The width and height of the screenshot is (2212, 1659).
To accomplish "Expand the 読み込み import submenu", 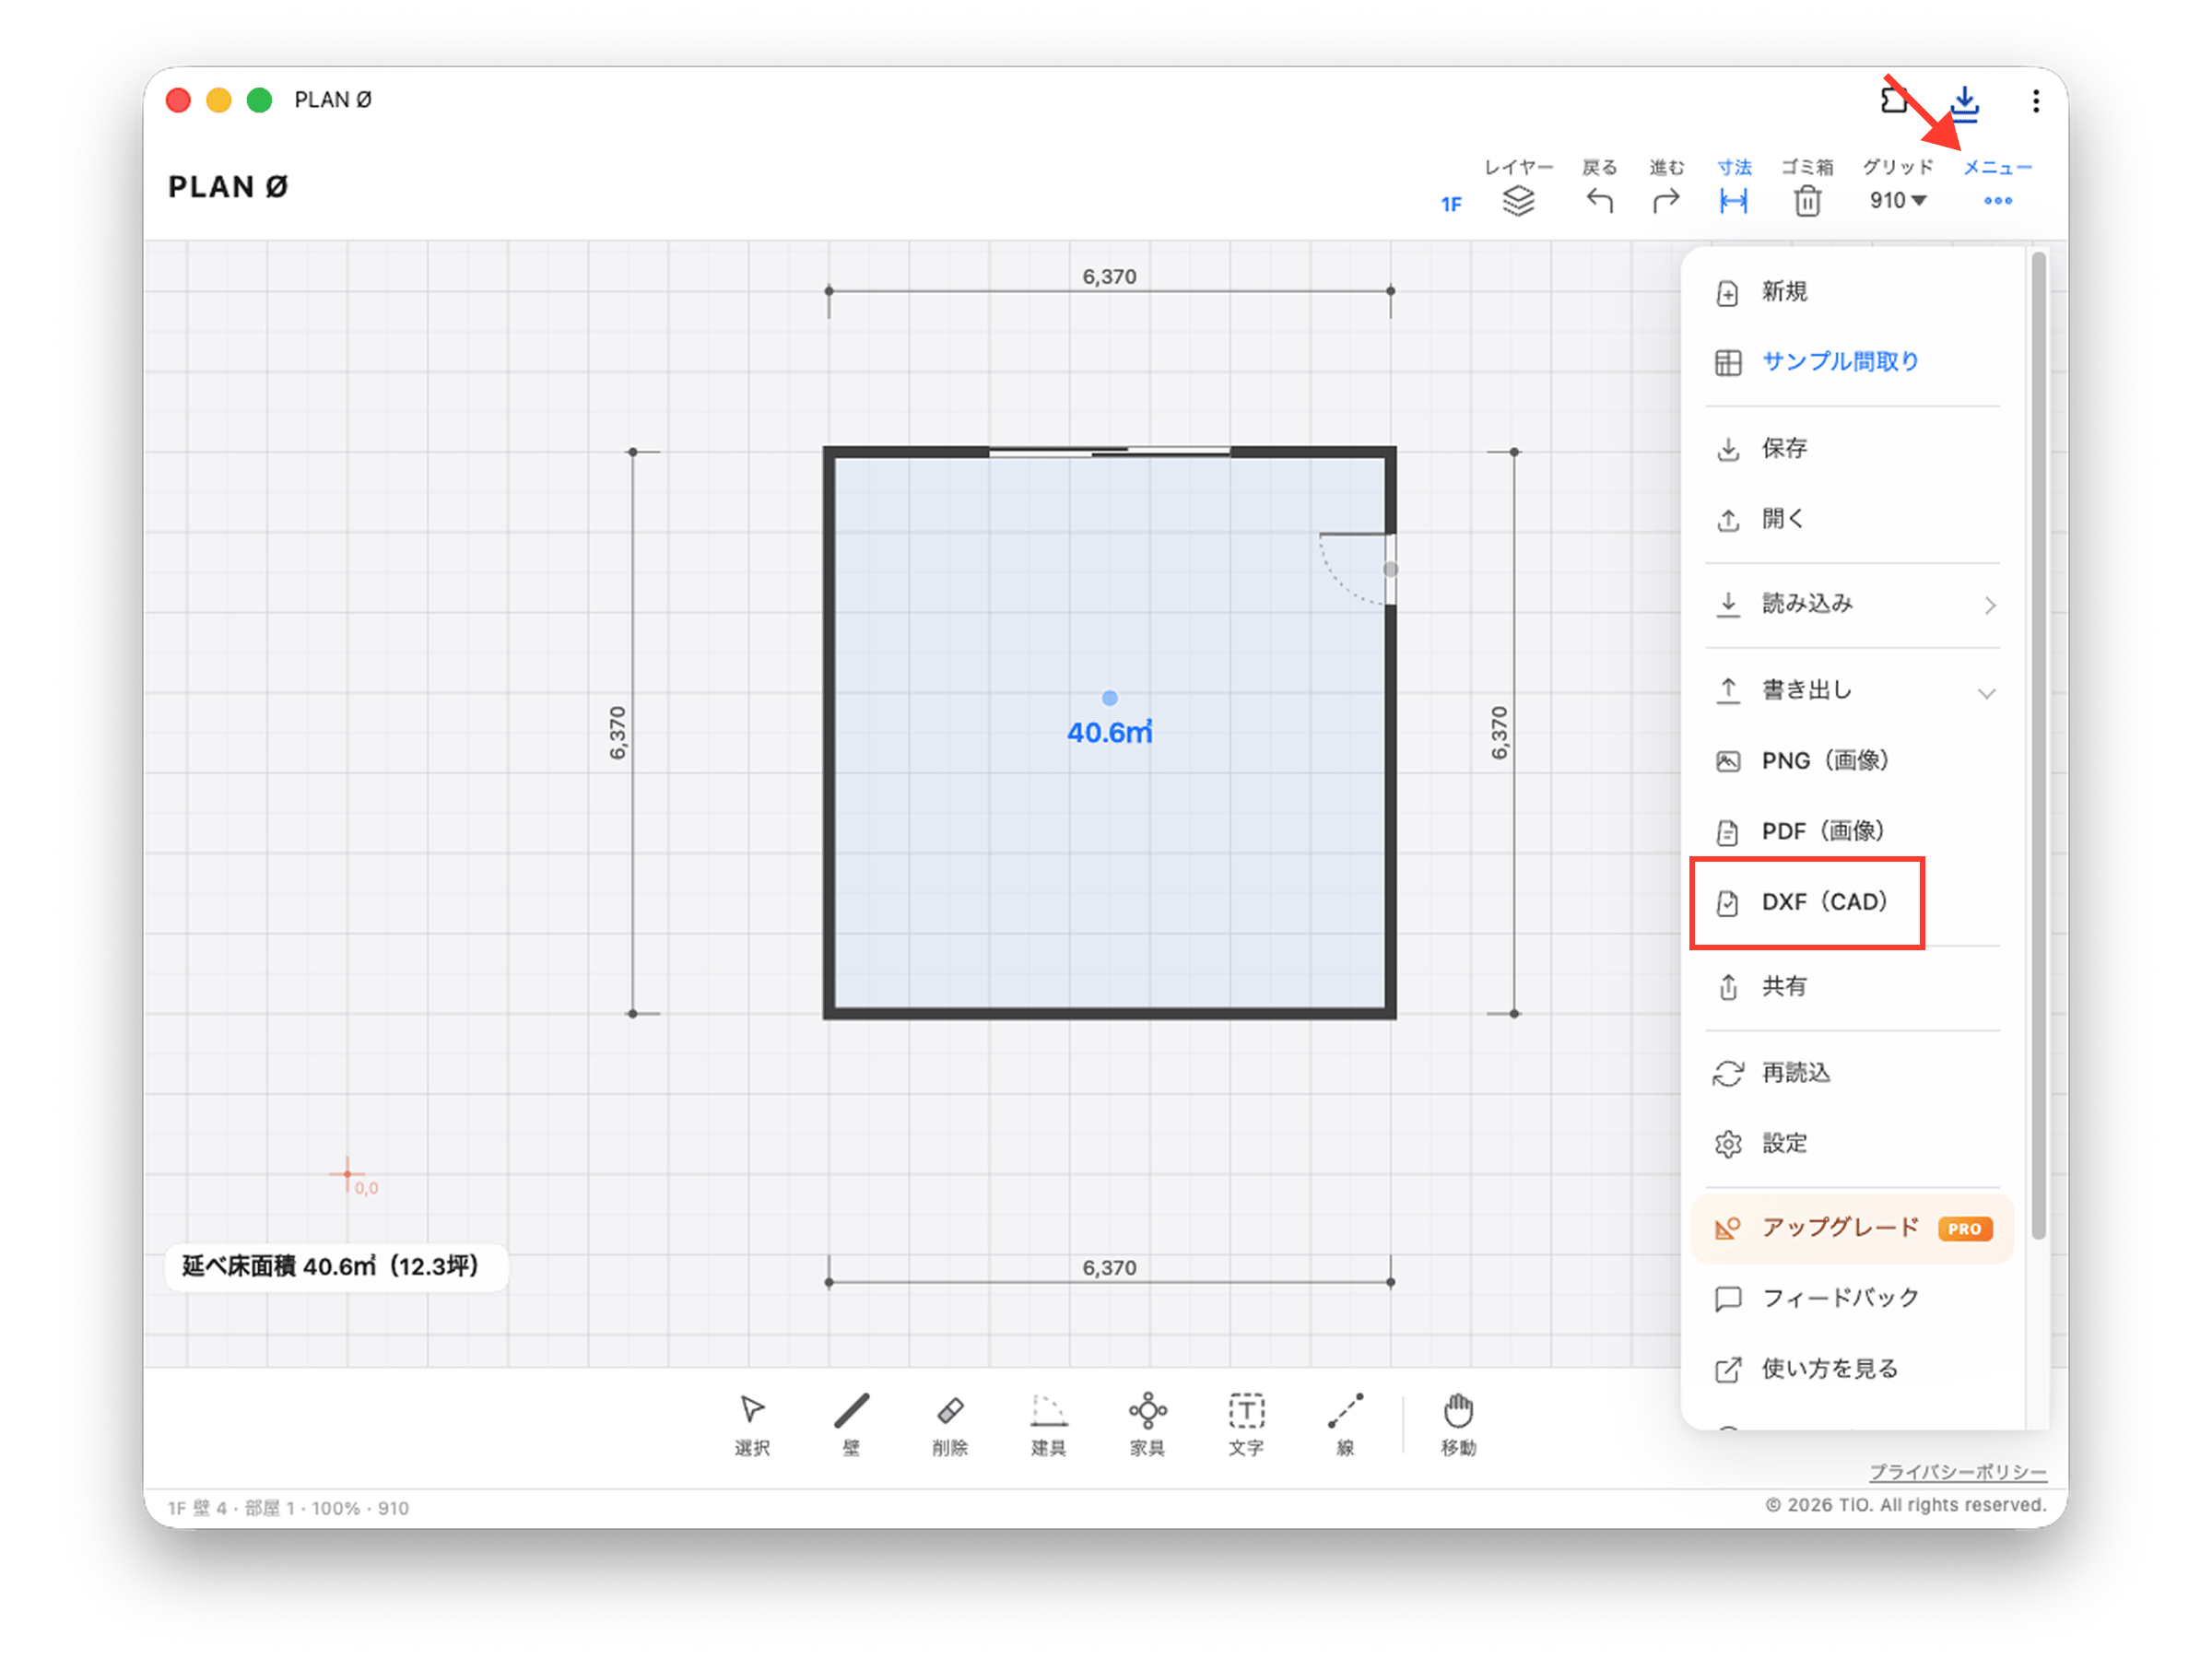I will (x=1851, y=604).
